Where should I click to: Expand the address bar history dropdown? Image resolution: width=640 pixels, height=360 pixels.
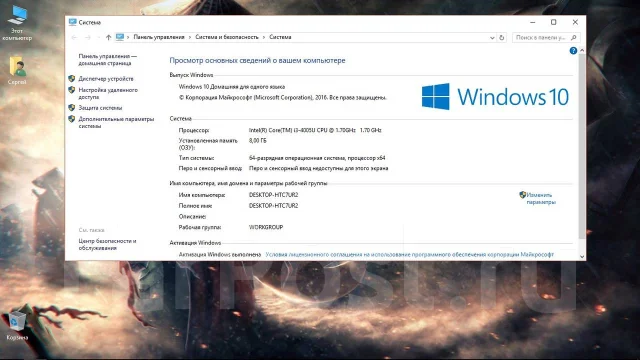click(492, 38)
